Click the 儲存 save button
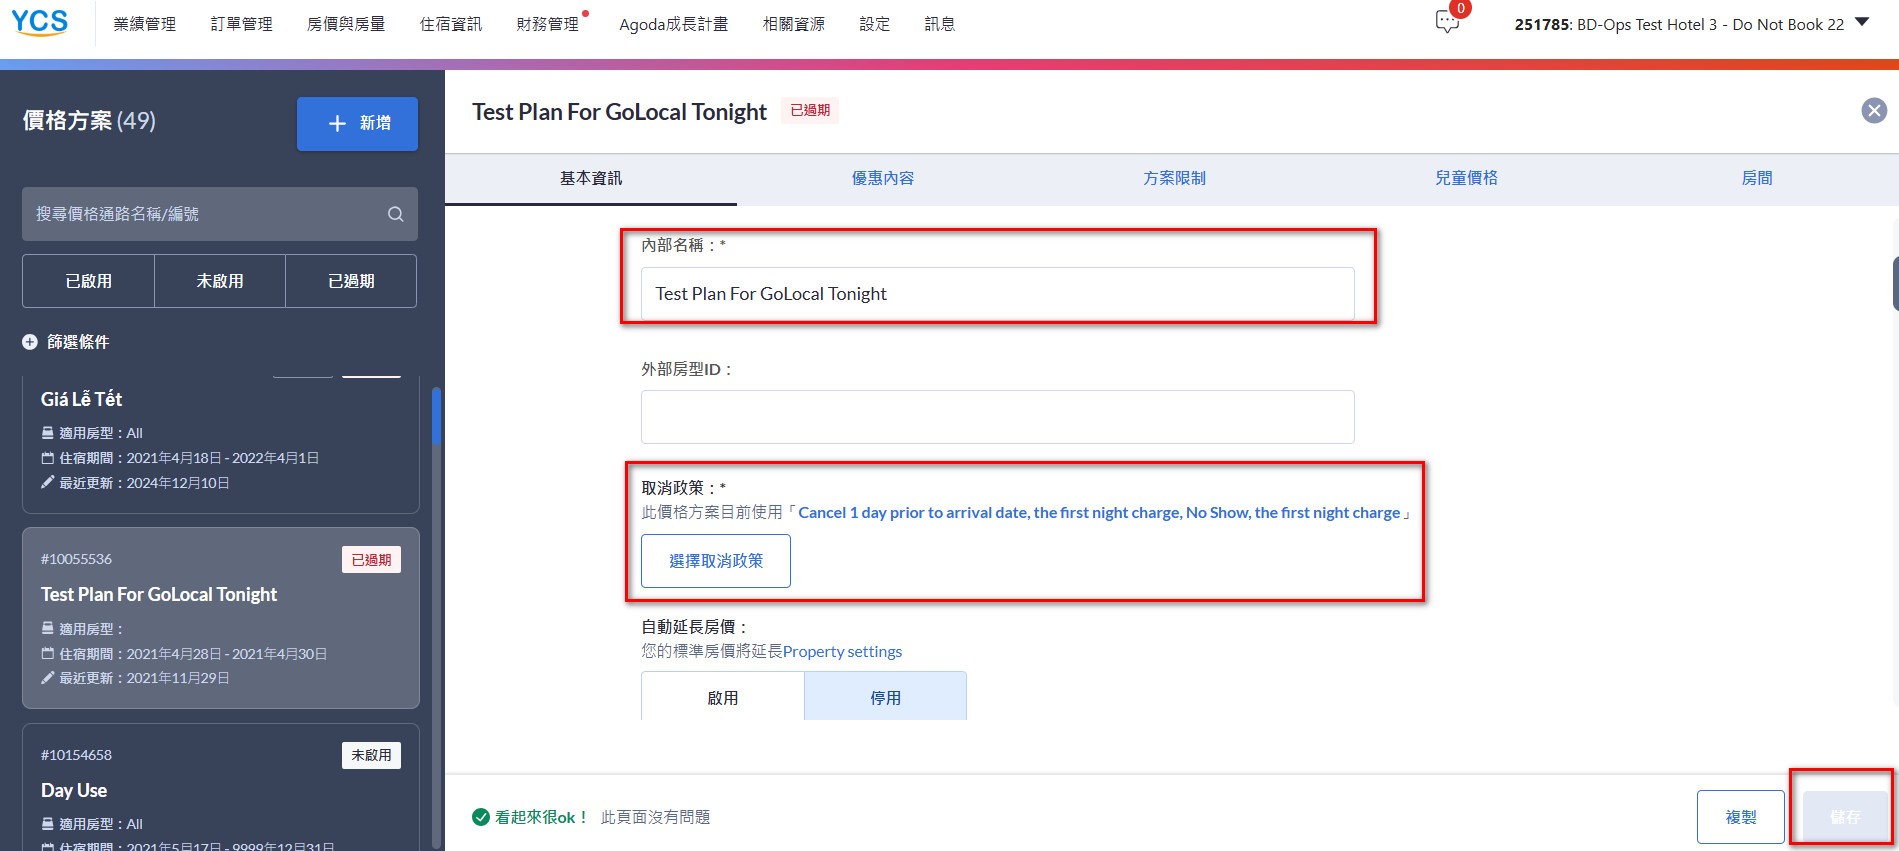Viewport: 1899px width, 851px height. [x=1846, y=817]
